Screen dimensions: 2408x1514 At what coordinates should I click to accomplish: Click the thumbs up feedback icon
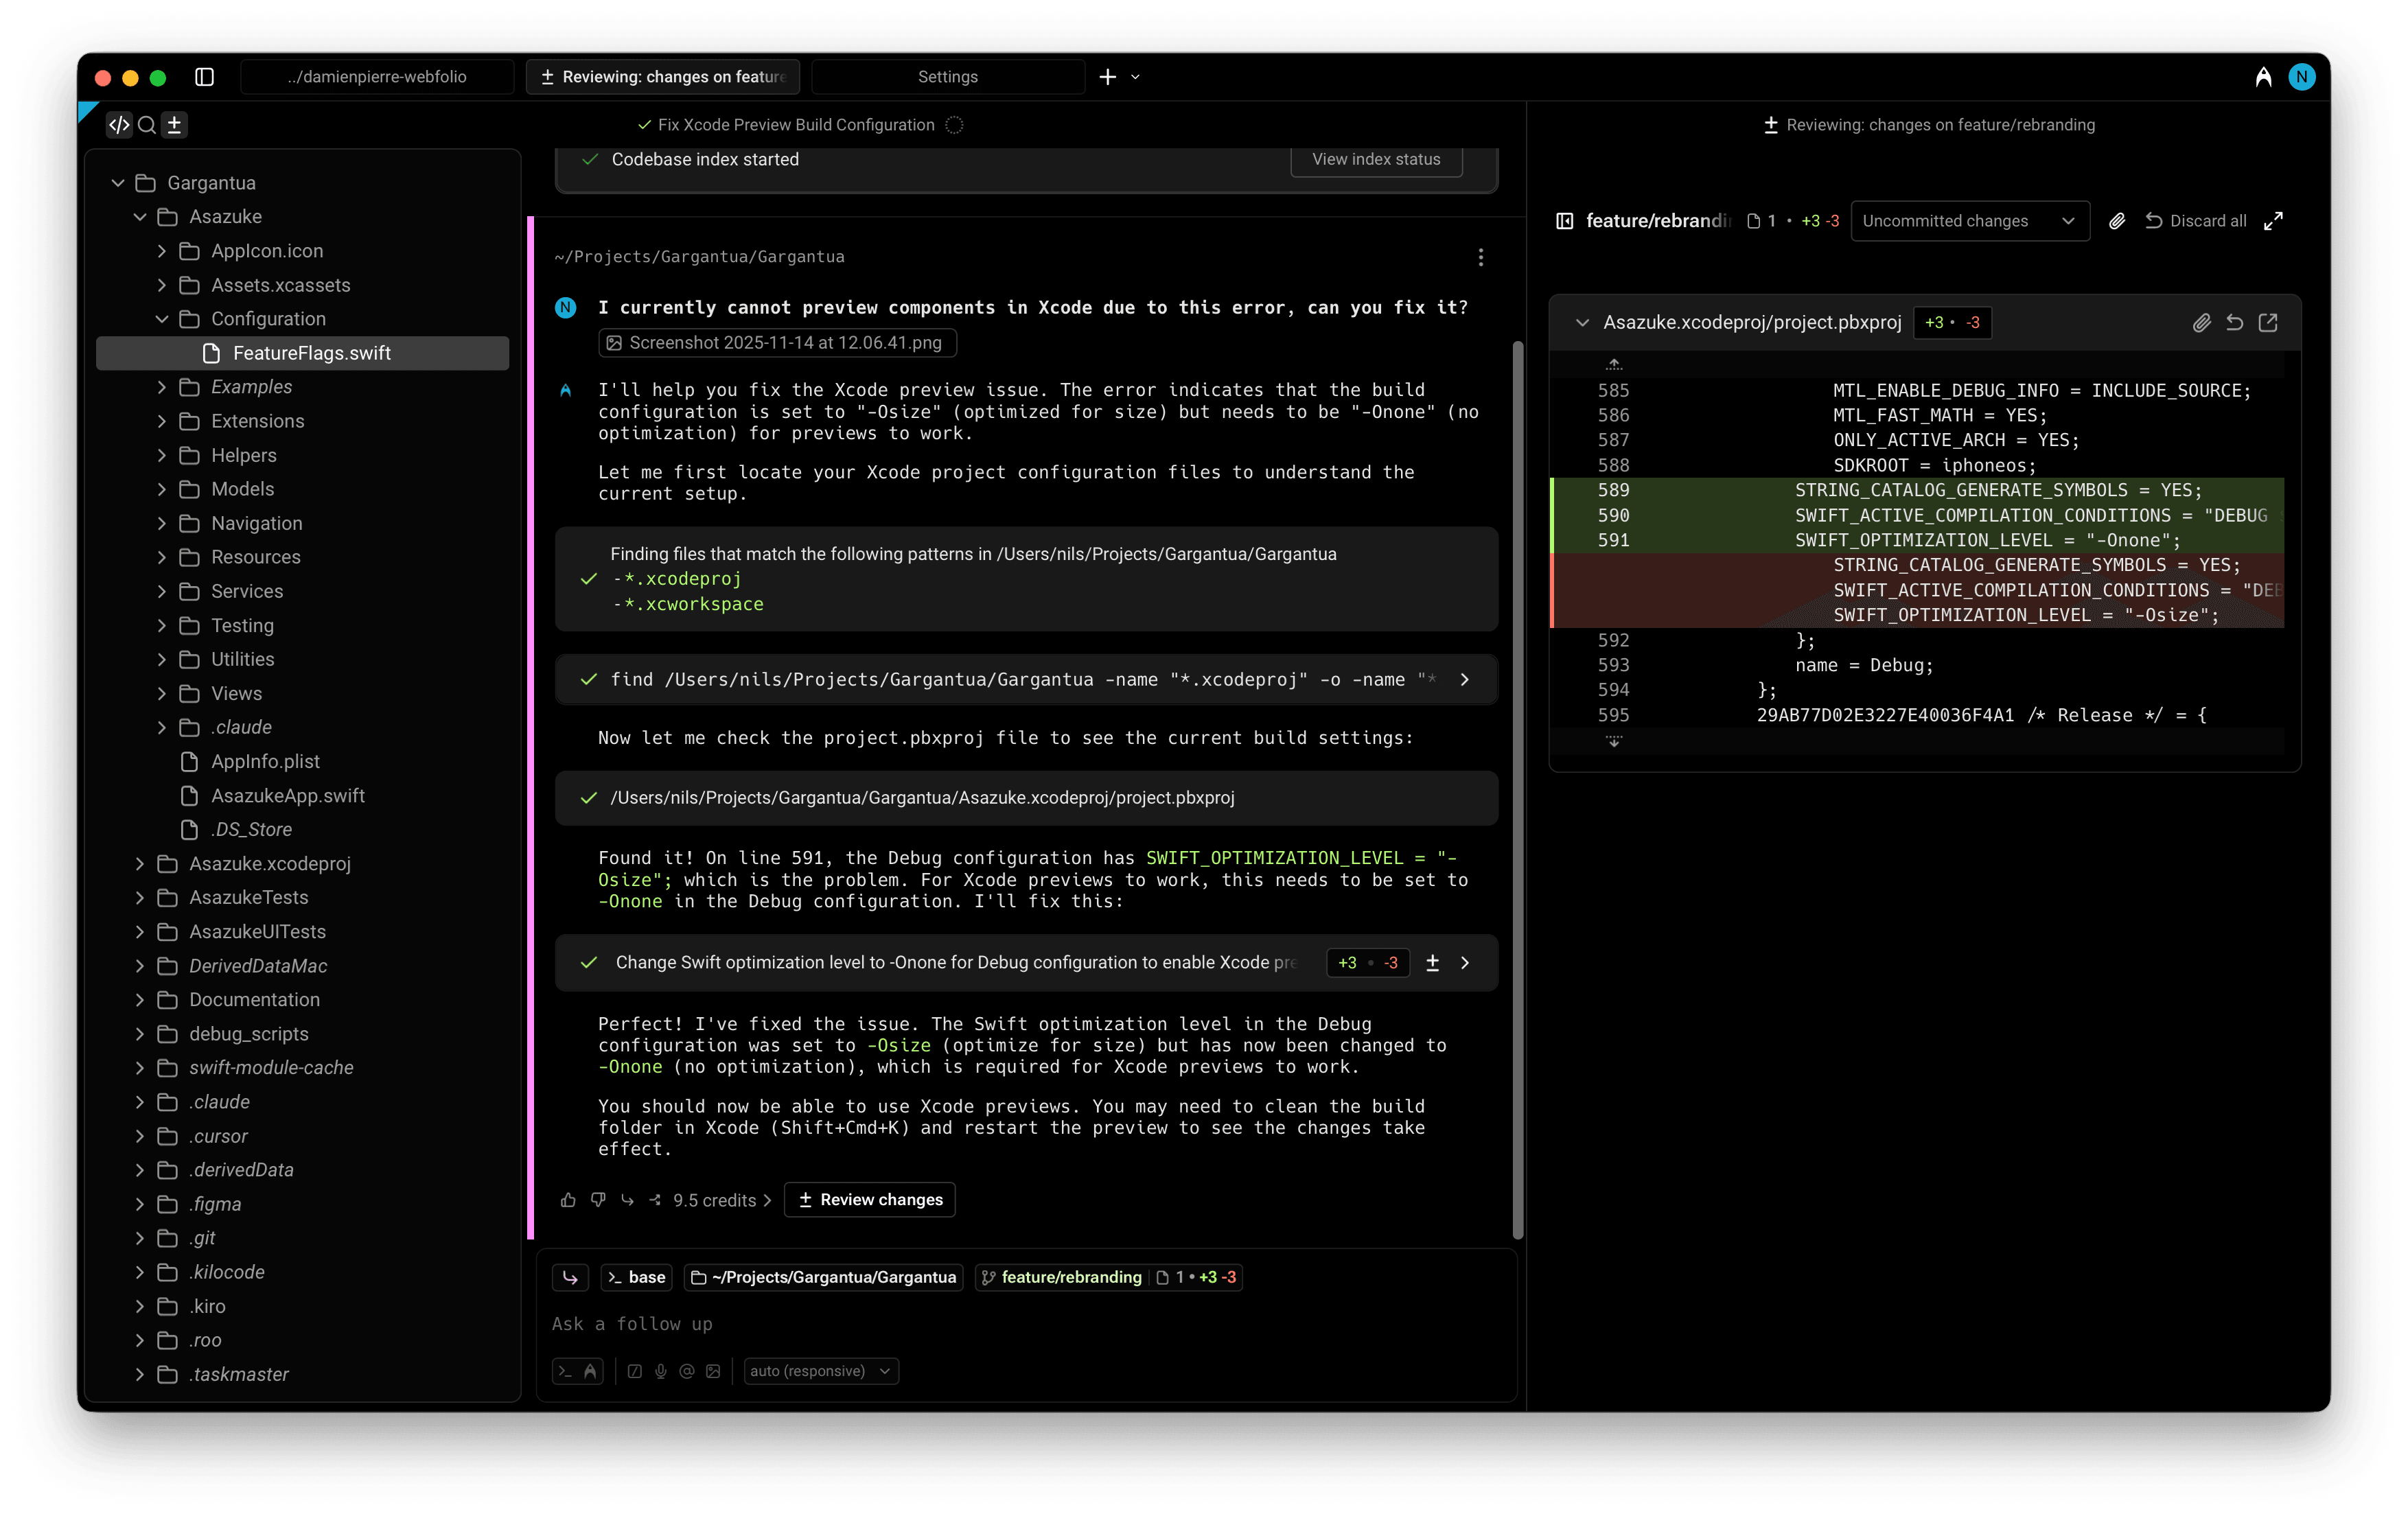pos(568,1200)
